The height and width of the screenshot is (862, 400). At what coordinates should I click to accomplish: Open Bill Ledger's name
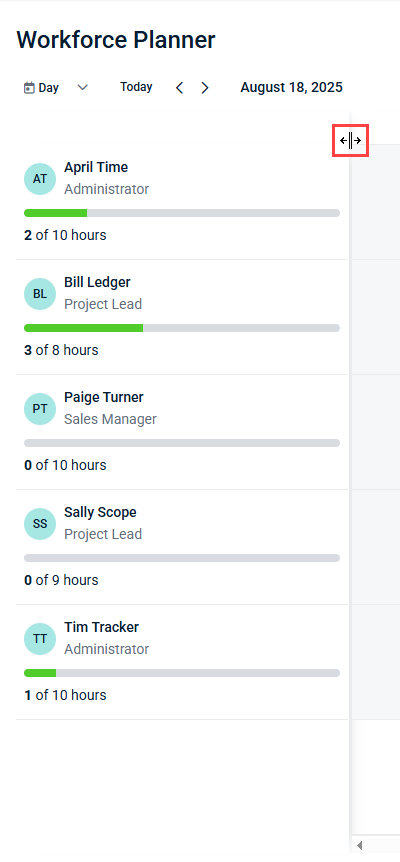97,283
